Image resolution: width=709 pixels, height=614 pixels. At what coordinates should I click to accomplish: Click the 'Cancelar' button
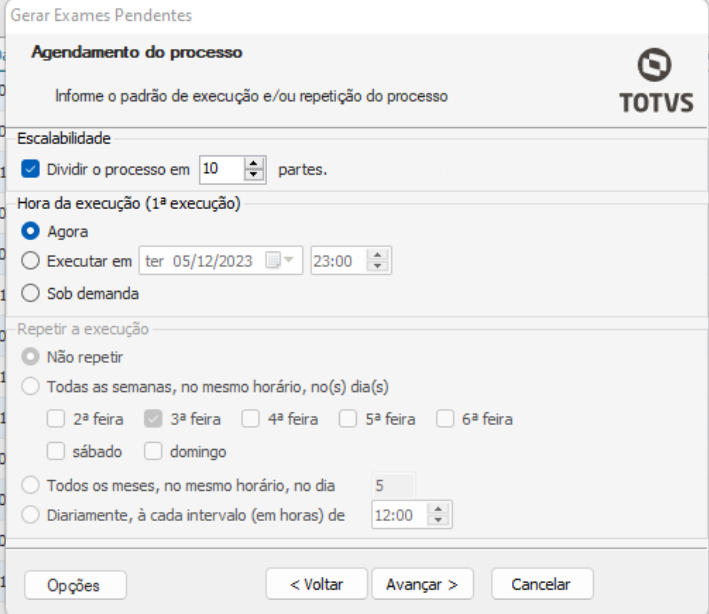(x=540, y=584)
